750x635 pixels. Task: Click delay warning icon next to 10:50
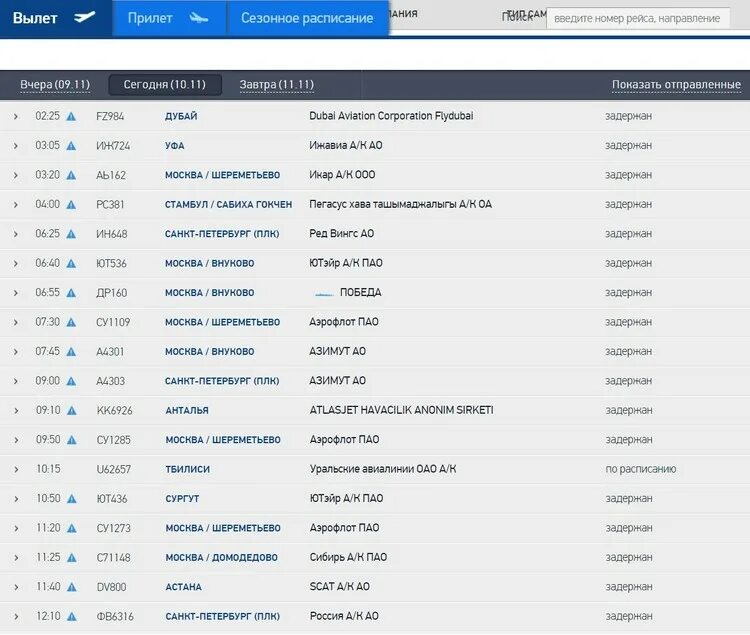(x=71, y=499)
